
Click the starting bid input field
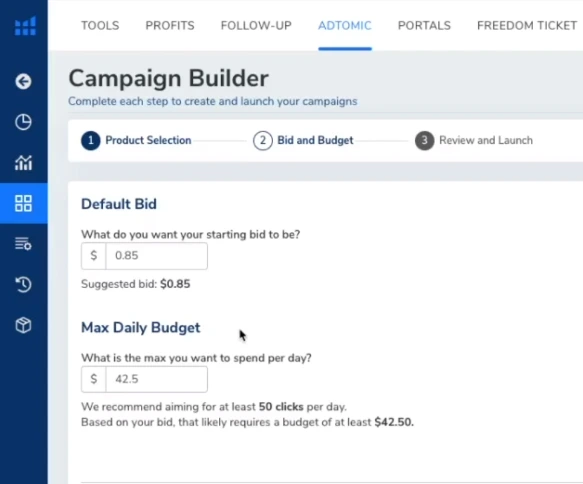[x=157, y=256]
